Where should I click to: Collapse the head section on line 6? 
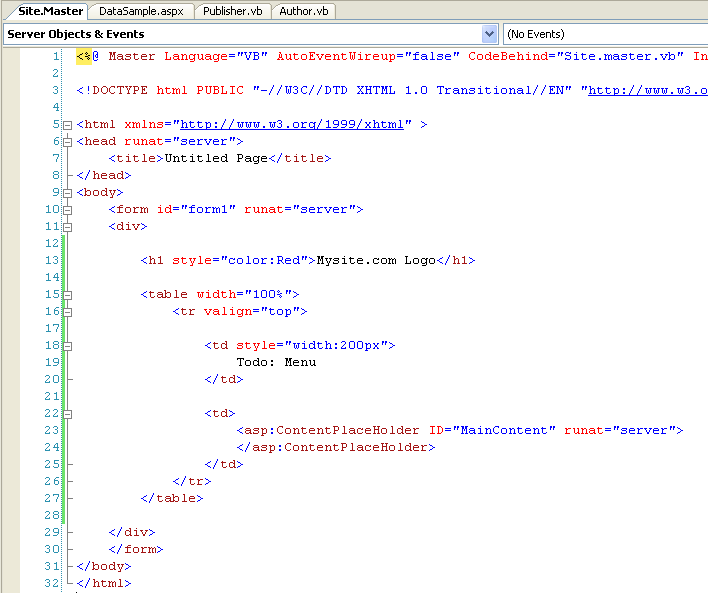pyautogui.click(x=68, y=142)
